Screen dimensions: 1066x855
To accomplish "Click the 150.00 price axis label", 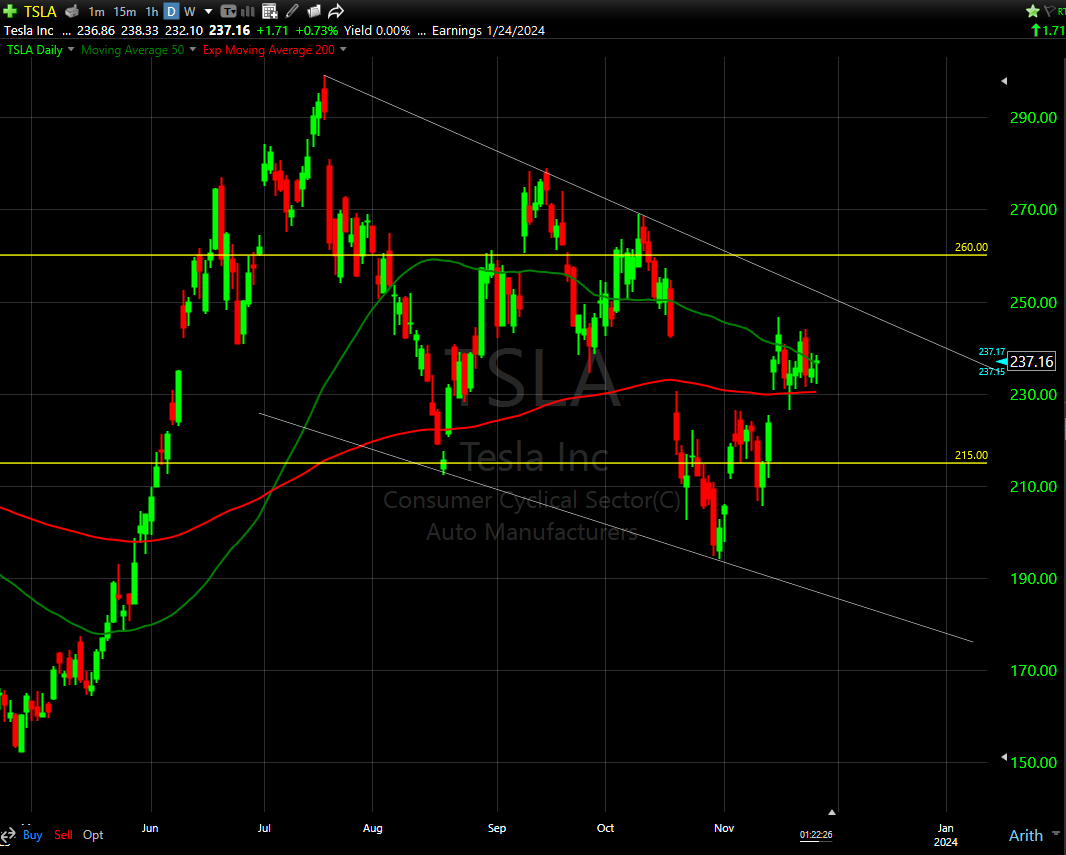I will coord(1033,763).
